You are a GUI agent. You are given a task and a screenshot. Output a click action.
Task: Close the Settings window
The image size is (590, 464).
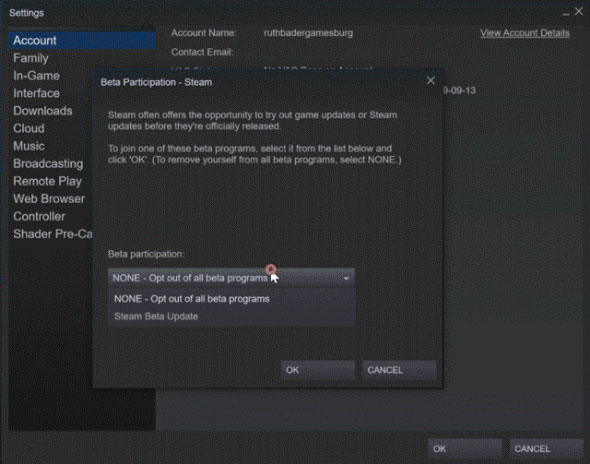(x=579, y=12)
